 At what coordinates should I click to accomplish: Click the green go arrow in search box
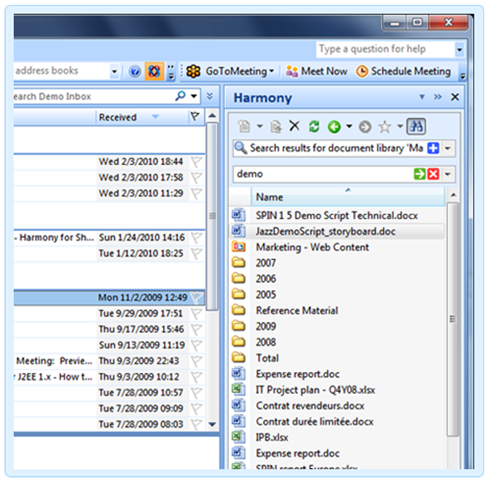(x=419, y=174)
